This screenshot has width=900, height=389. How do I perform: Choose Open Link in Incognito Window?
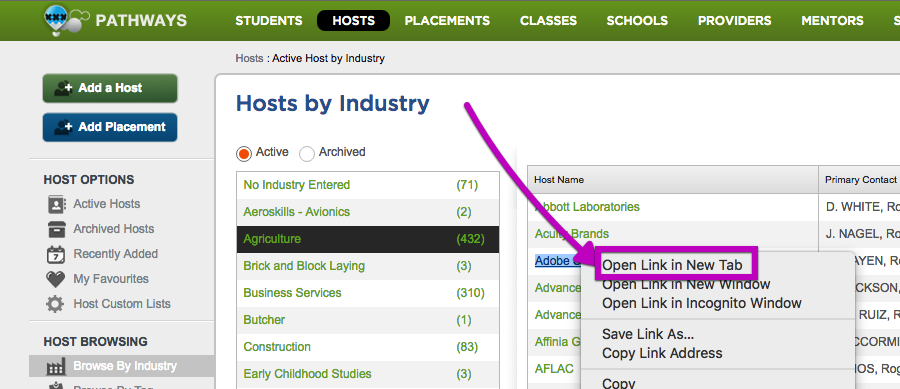[701, 303]
